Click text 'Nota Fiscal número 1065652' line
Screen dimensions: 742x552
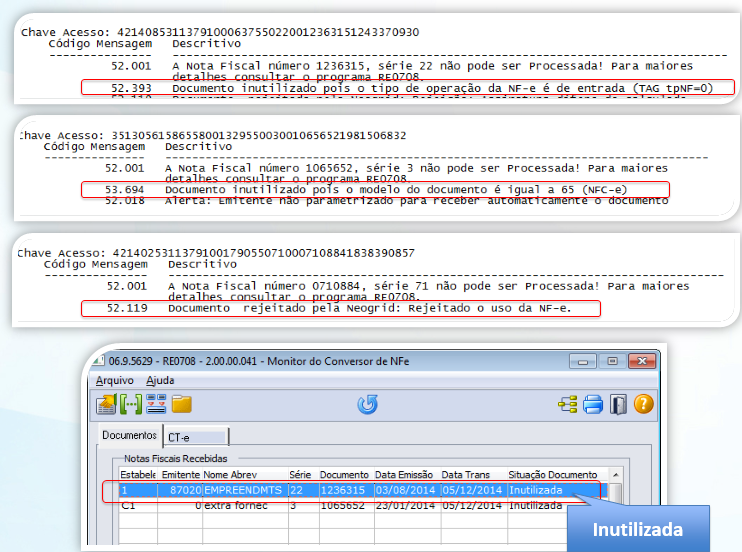(x=416, y=168)
